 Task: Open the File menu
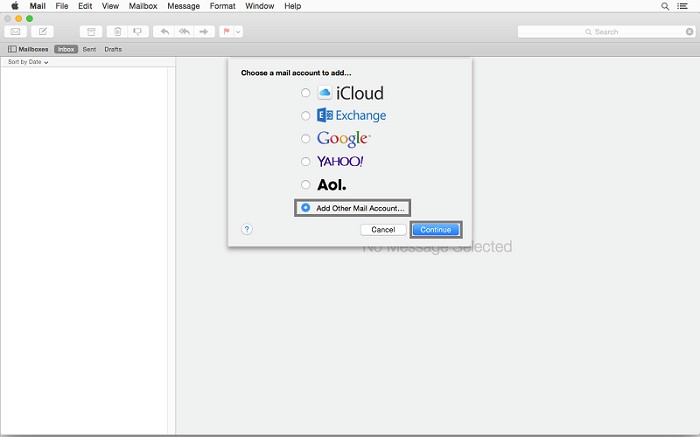62,6
